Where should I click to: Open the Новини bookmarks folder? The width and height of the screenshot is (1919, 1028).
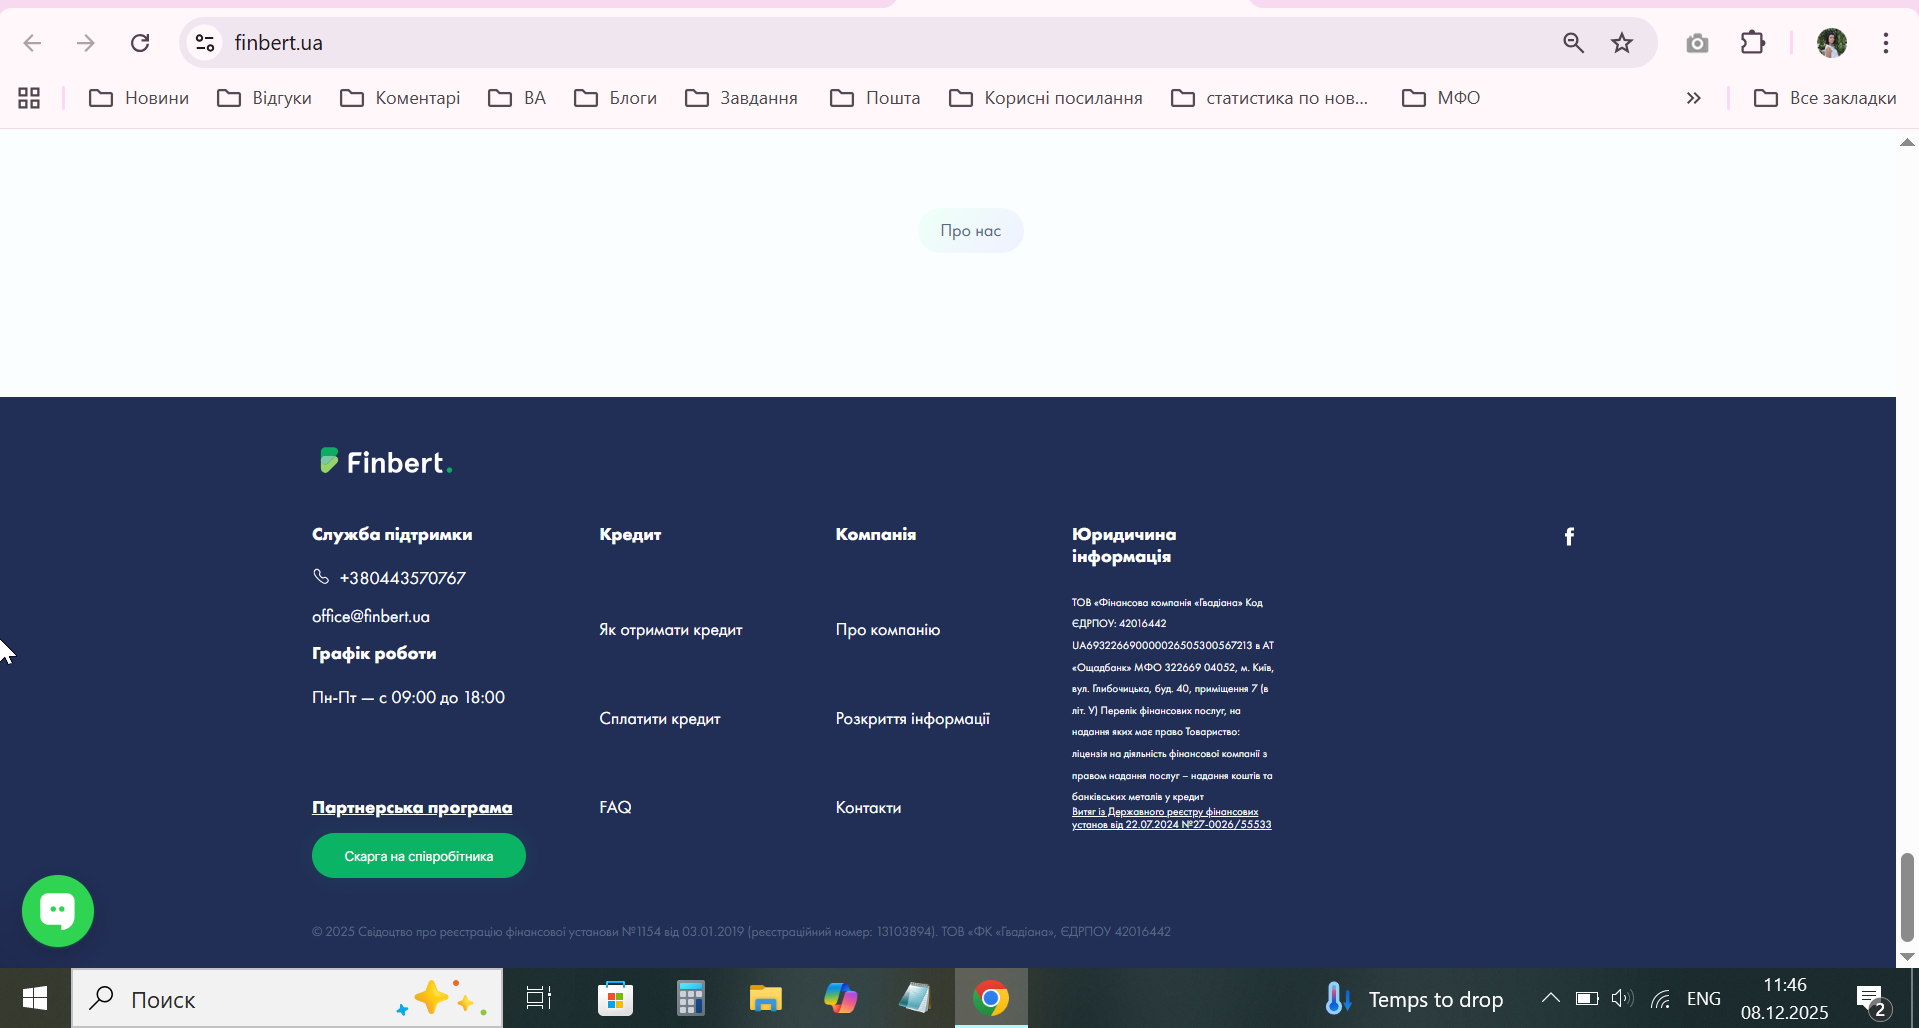point(139,98)
